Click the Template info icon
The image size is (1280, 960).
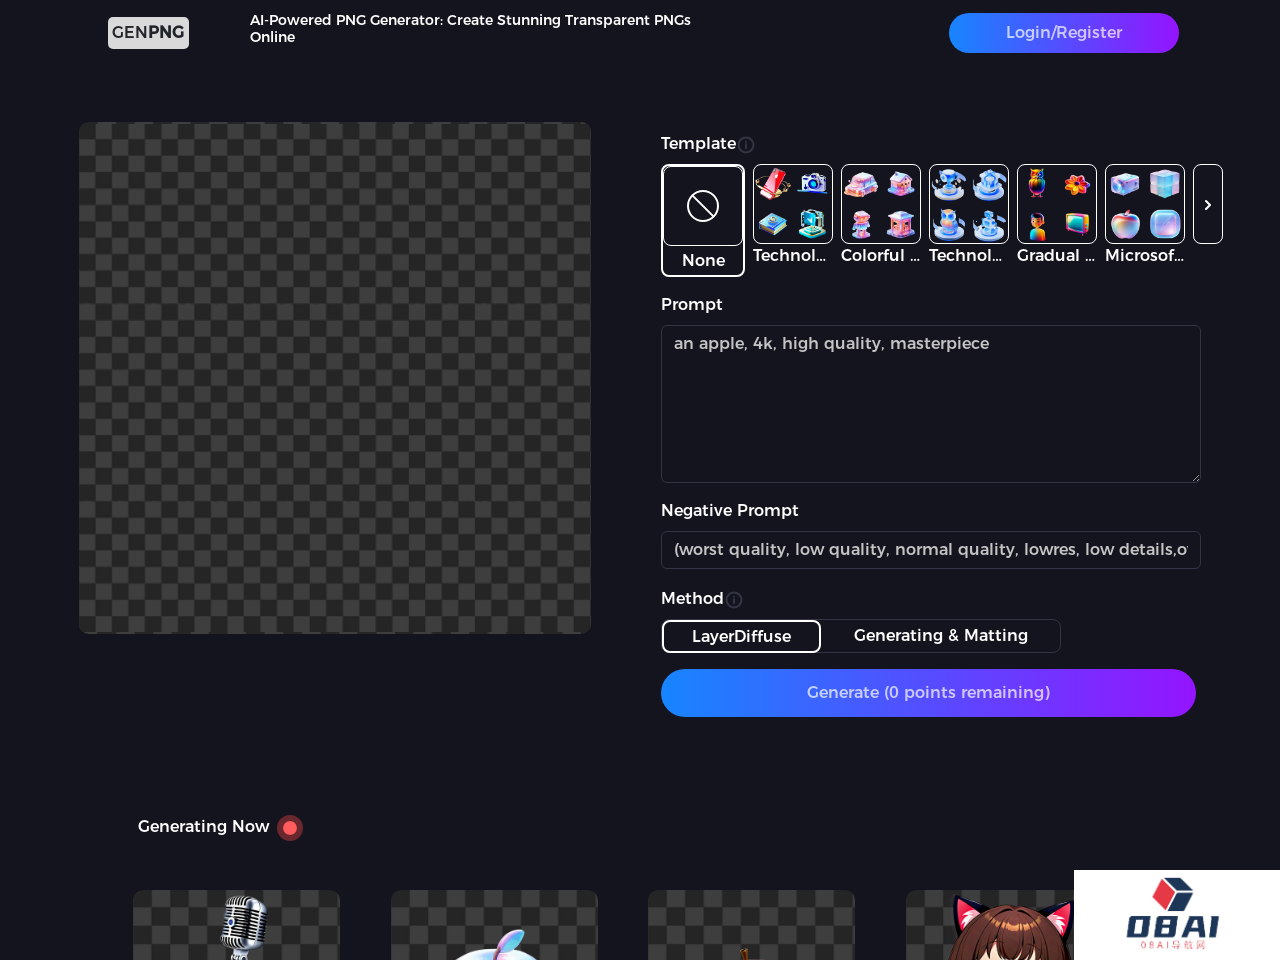pyautogui.click(x=746, y=145)
